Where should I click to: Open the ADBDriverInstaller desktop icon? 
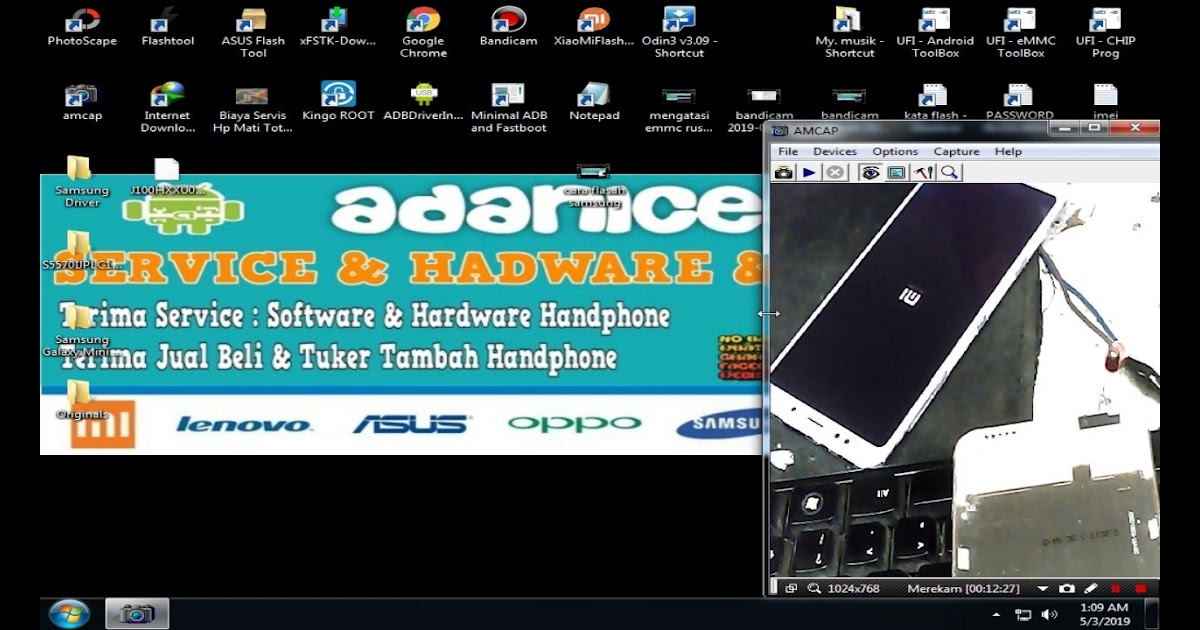pyautogui.click(x=423, y=101)
